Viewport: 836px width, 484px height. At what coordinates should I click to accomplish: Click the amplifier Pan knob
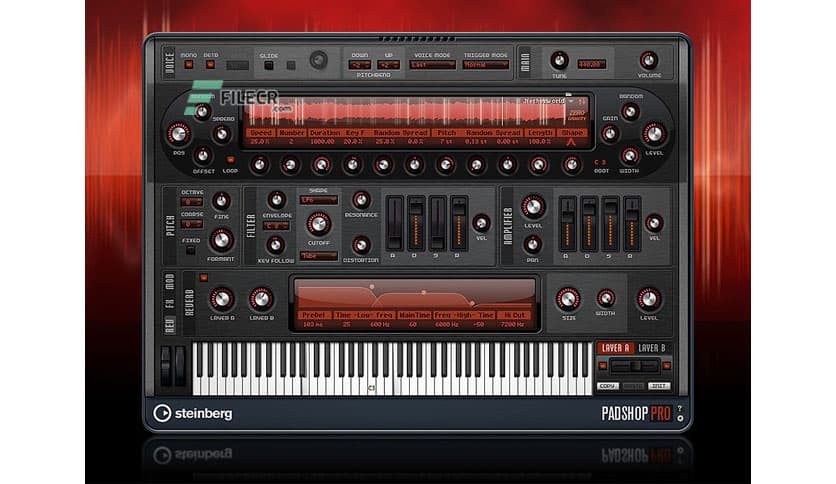coord(533,243)
